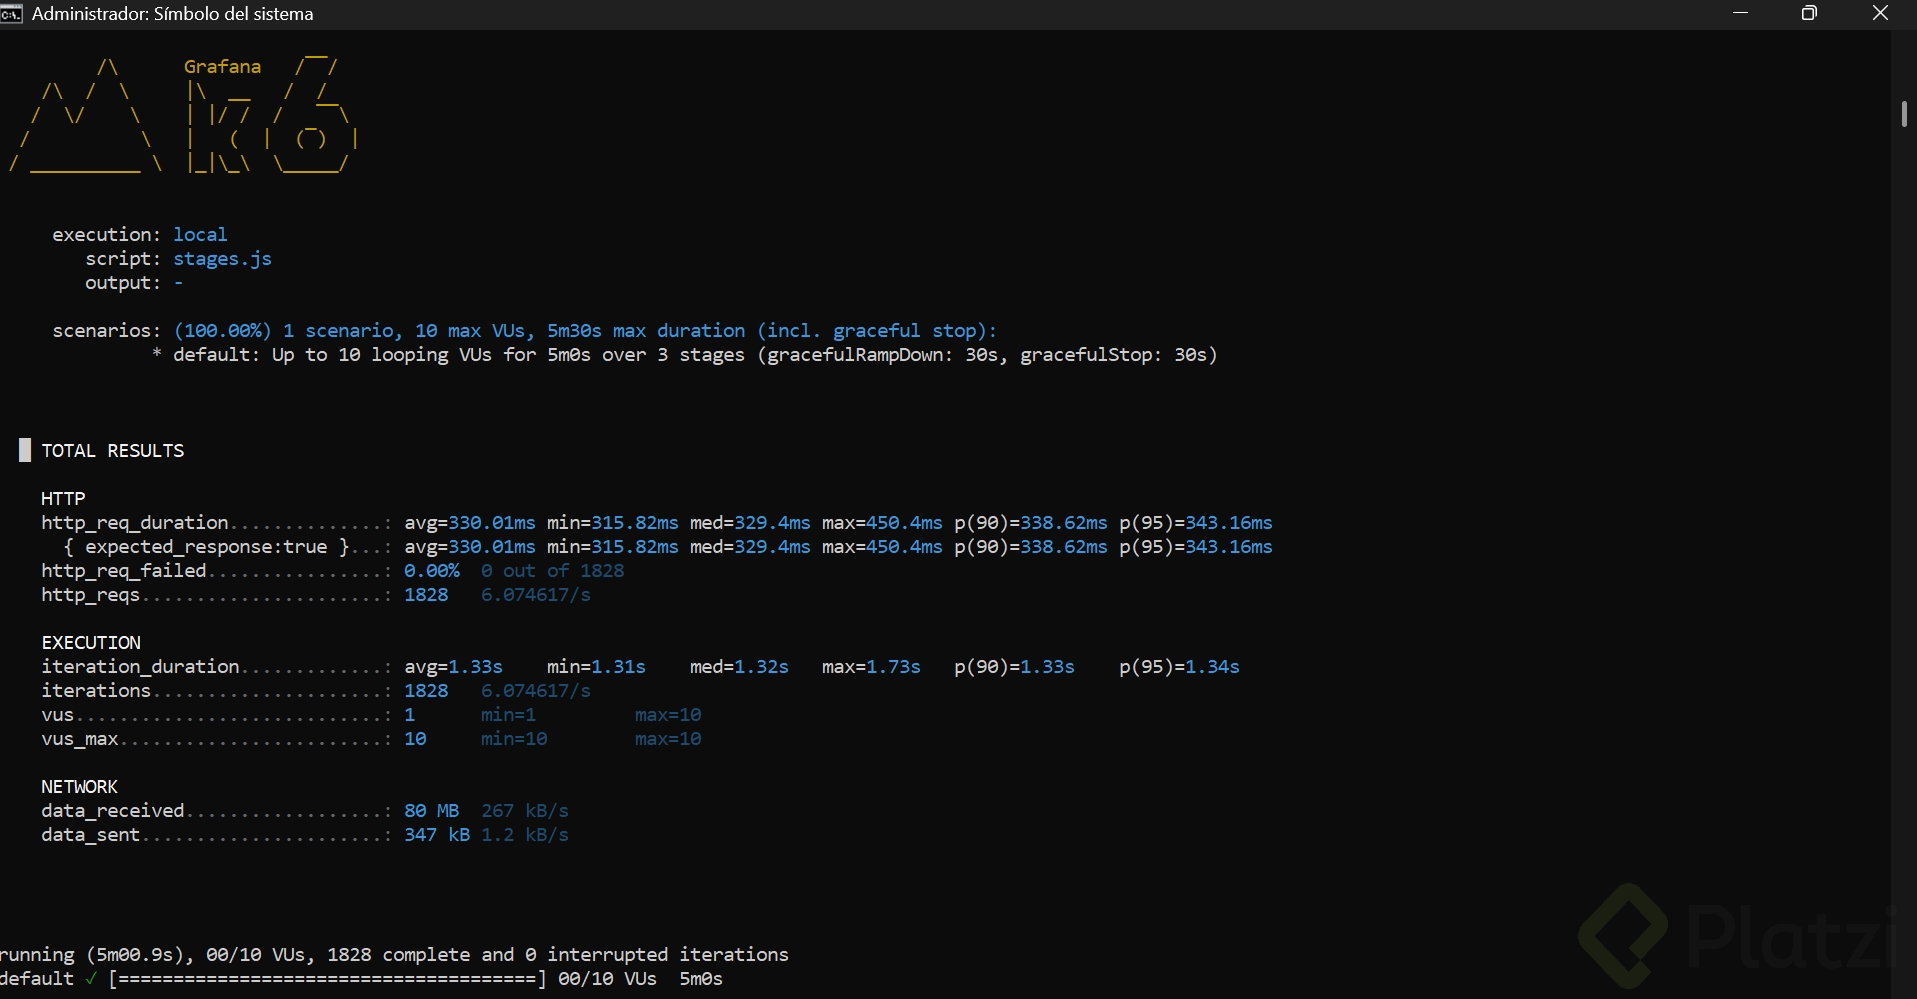Restore down the command prompt window

pyautogui.click(x=1809, y=13)
